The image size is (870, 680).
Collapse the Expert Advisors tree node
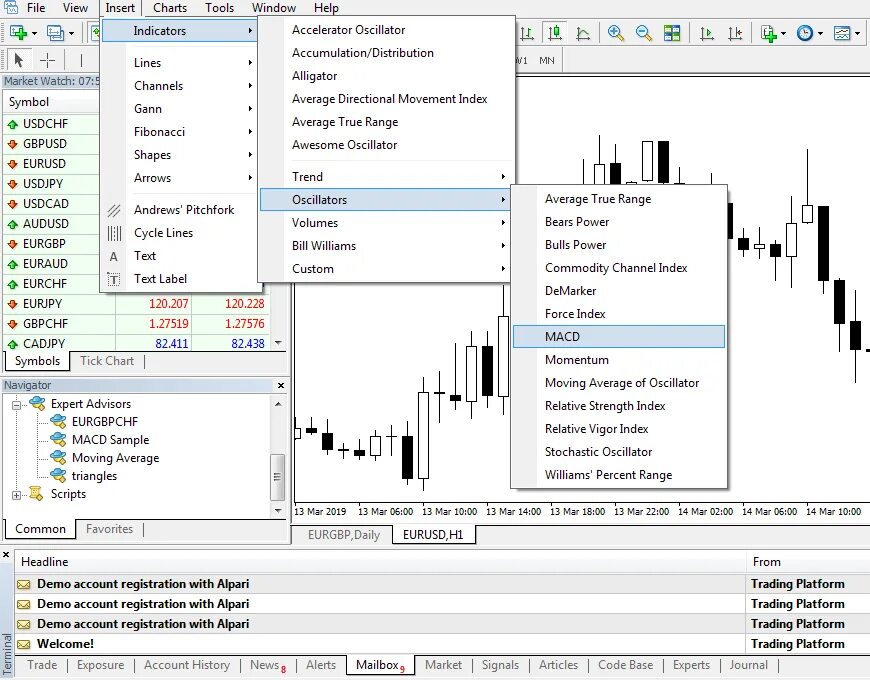(x=17, y=404)
